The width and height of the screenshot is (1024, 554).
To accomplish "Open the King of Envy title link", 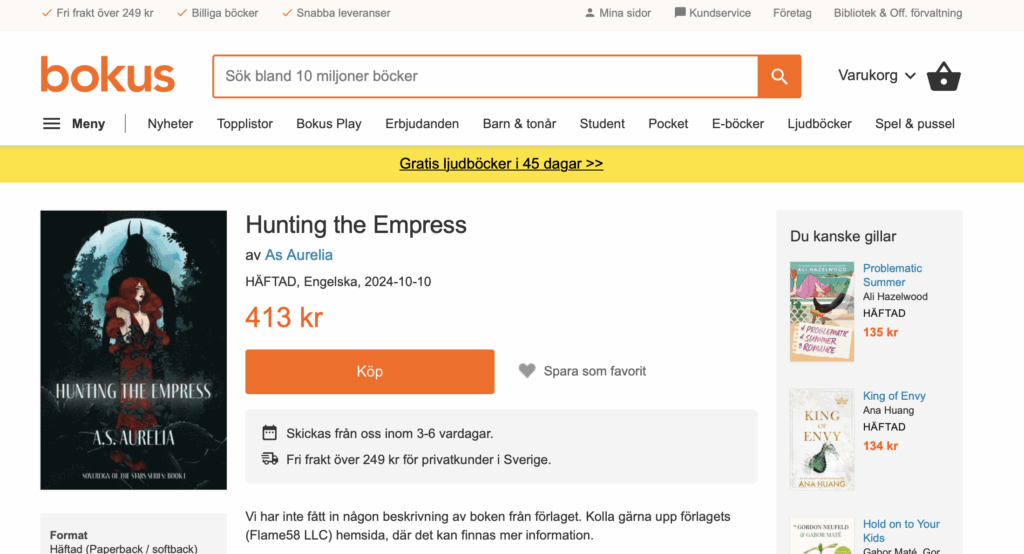I will pos(894,396).
